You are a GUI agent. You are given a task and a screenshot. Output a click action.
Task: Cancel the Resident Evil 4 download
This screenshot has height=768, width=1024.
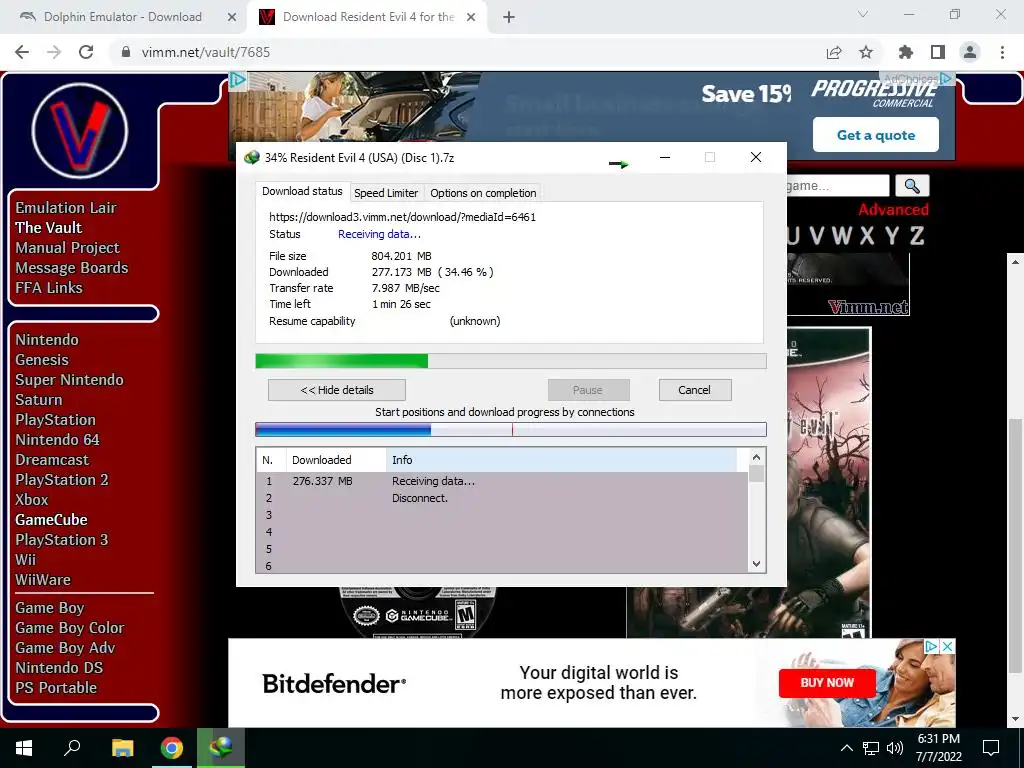tap(694, 390)
